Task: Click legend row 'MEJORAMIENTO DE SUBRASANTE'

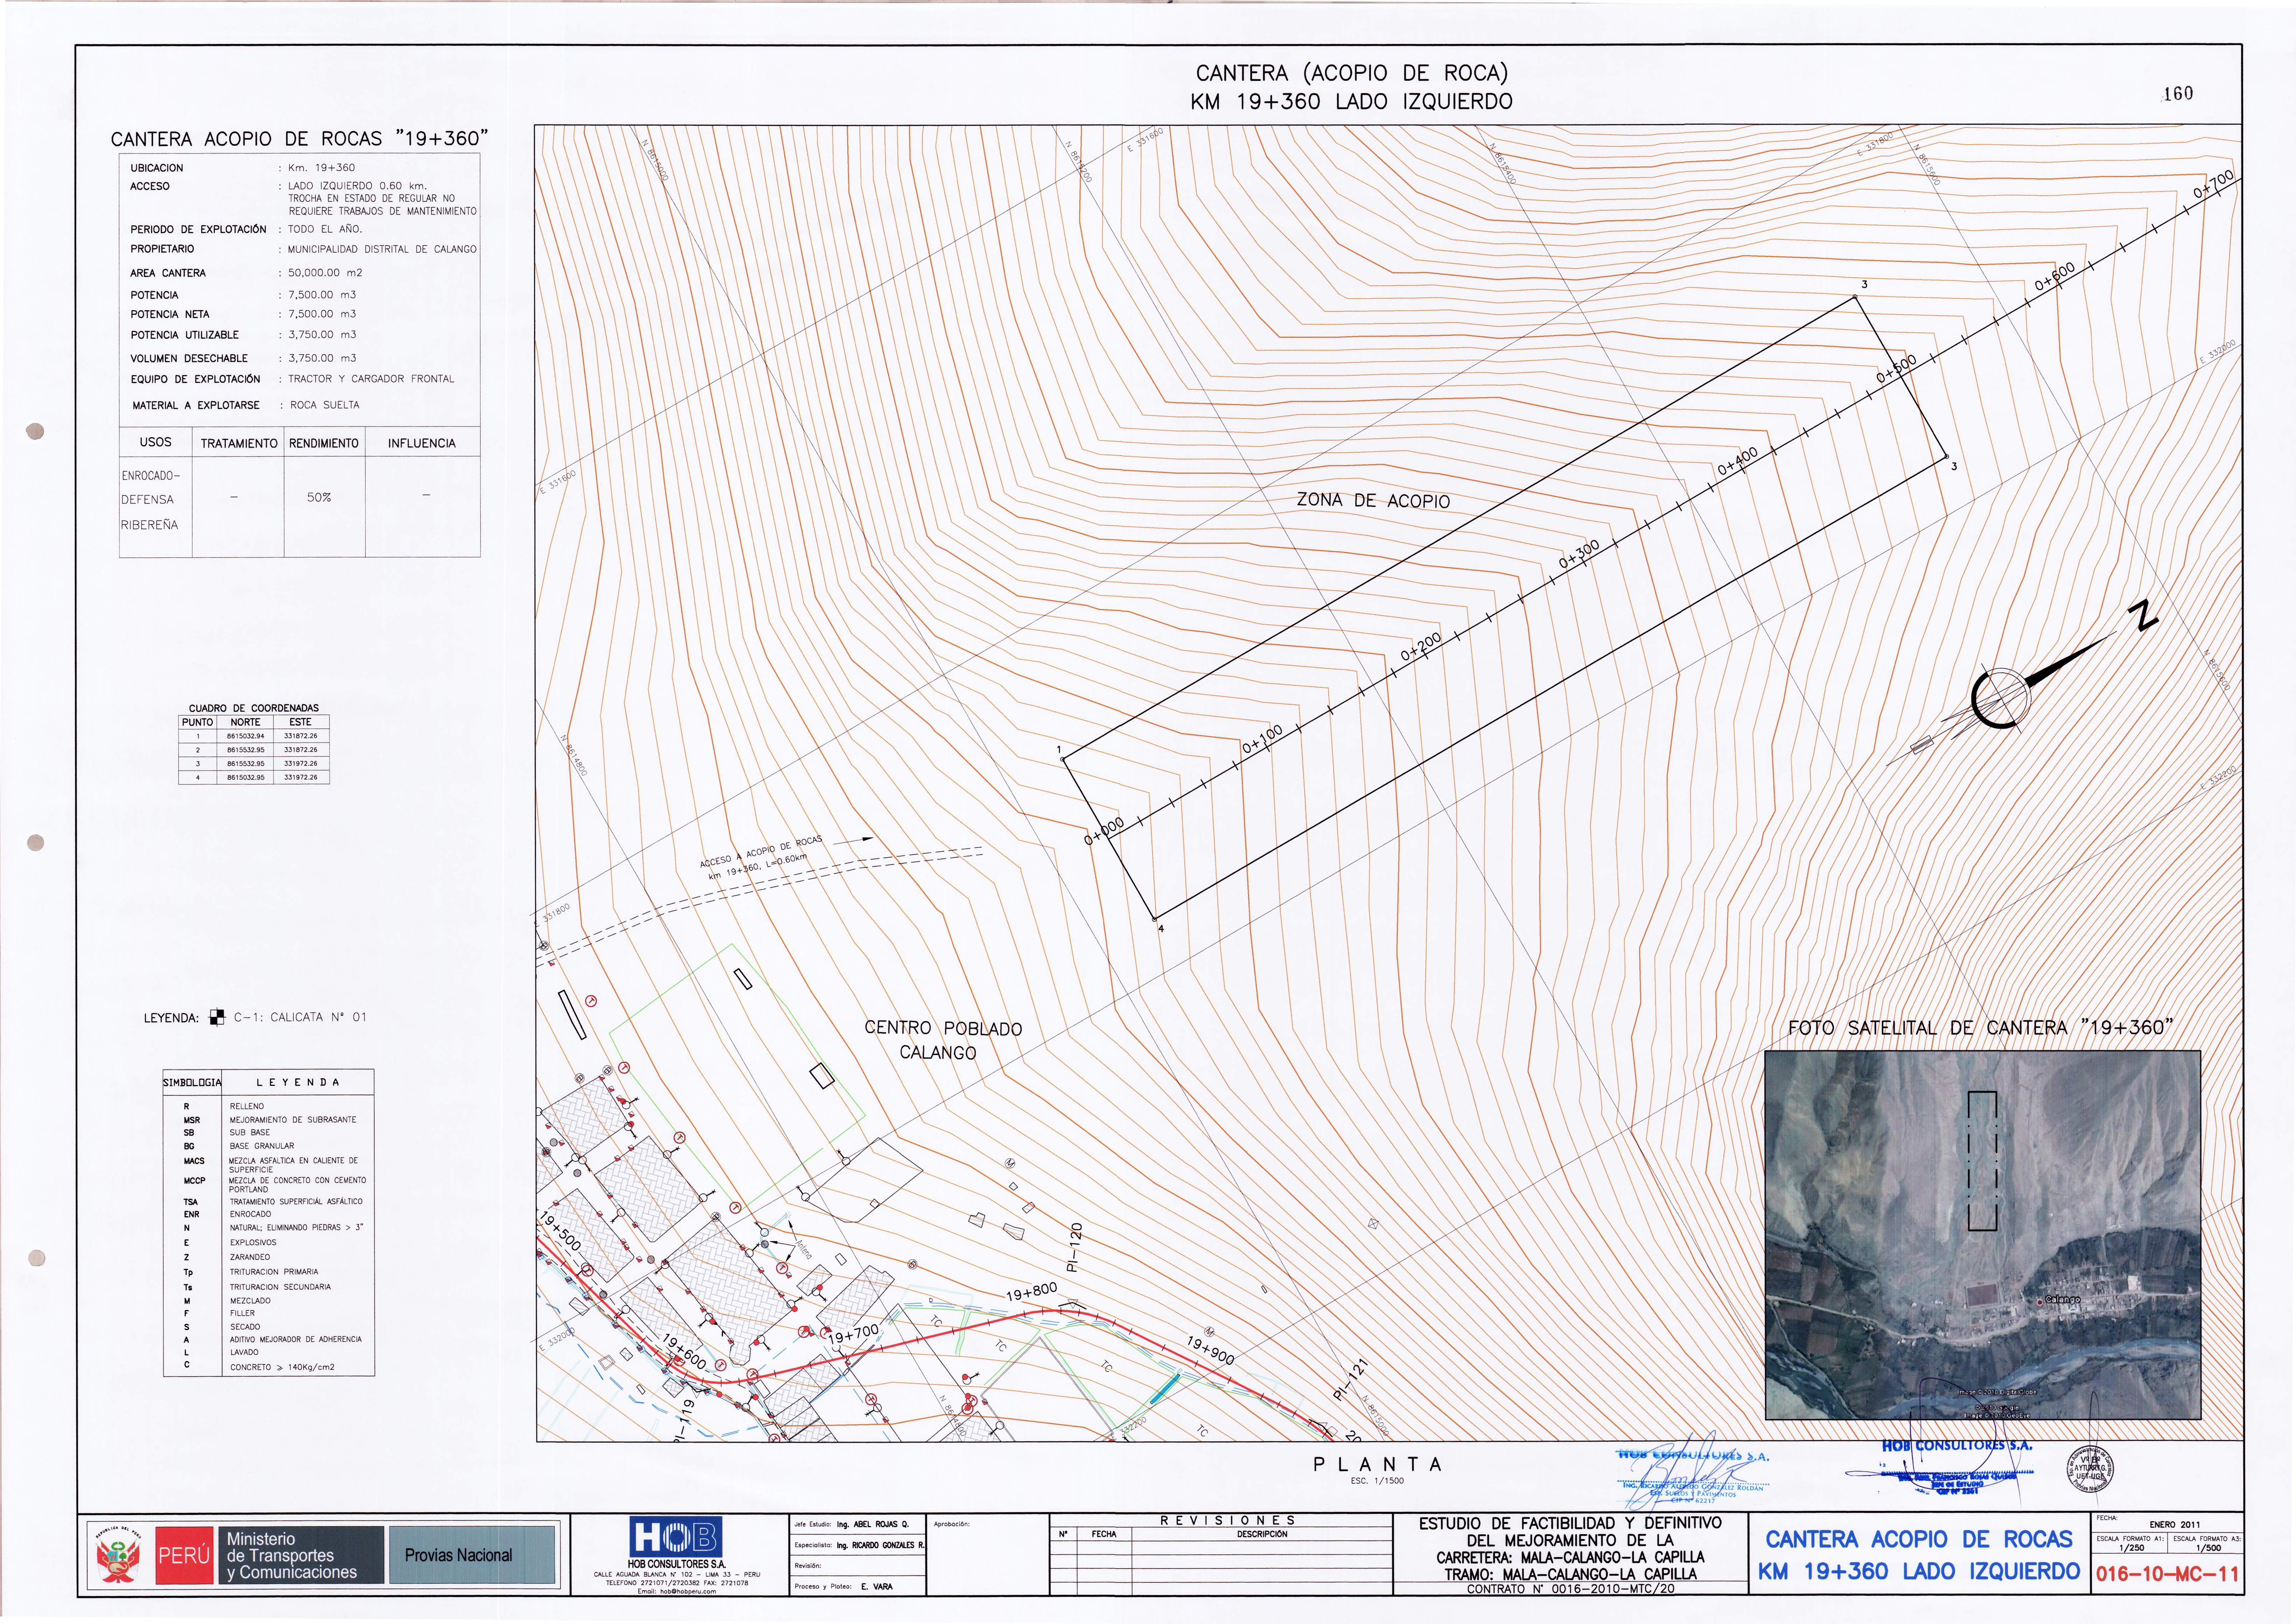Action: click(x=293, y=1120)
